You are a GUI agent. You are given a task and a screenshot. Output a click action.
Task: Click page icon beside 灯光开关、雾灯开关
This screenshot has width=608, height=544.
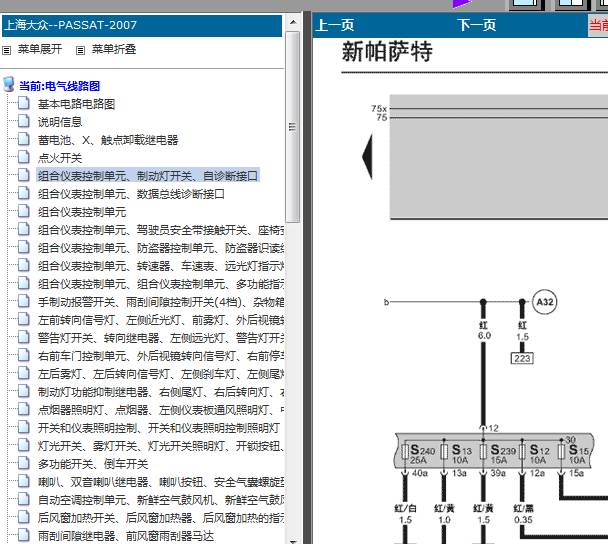[24, 445]
